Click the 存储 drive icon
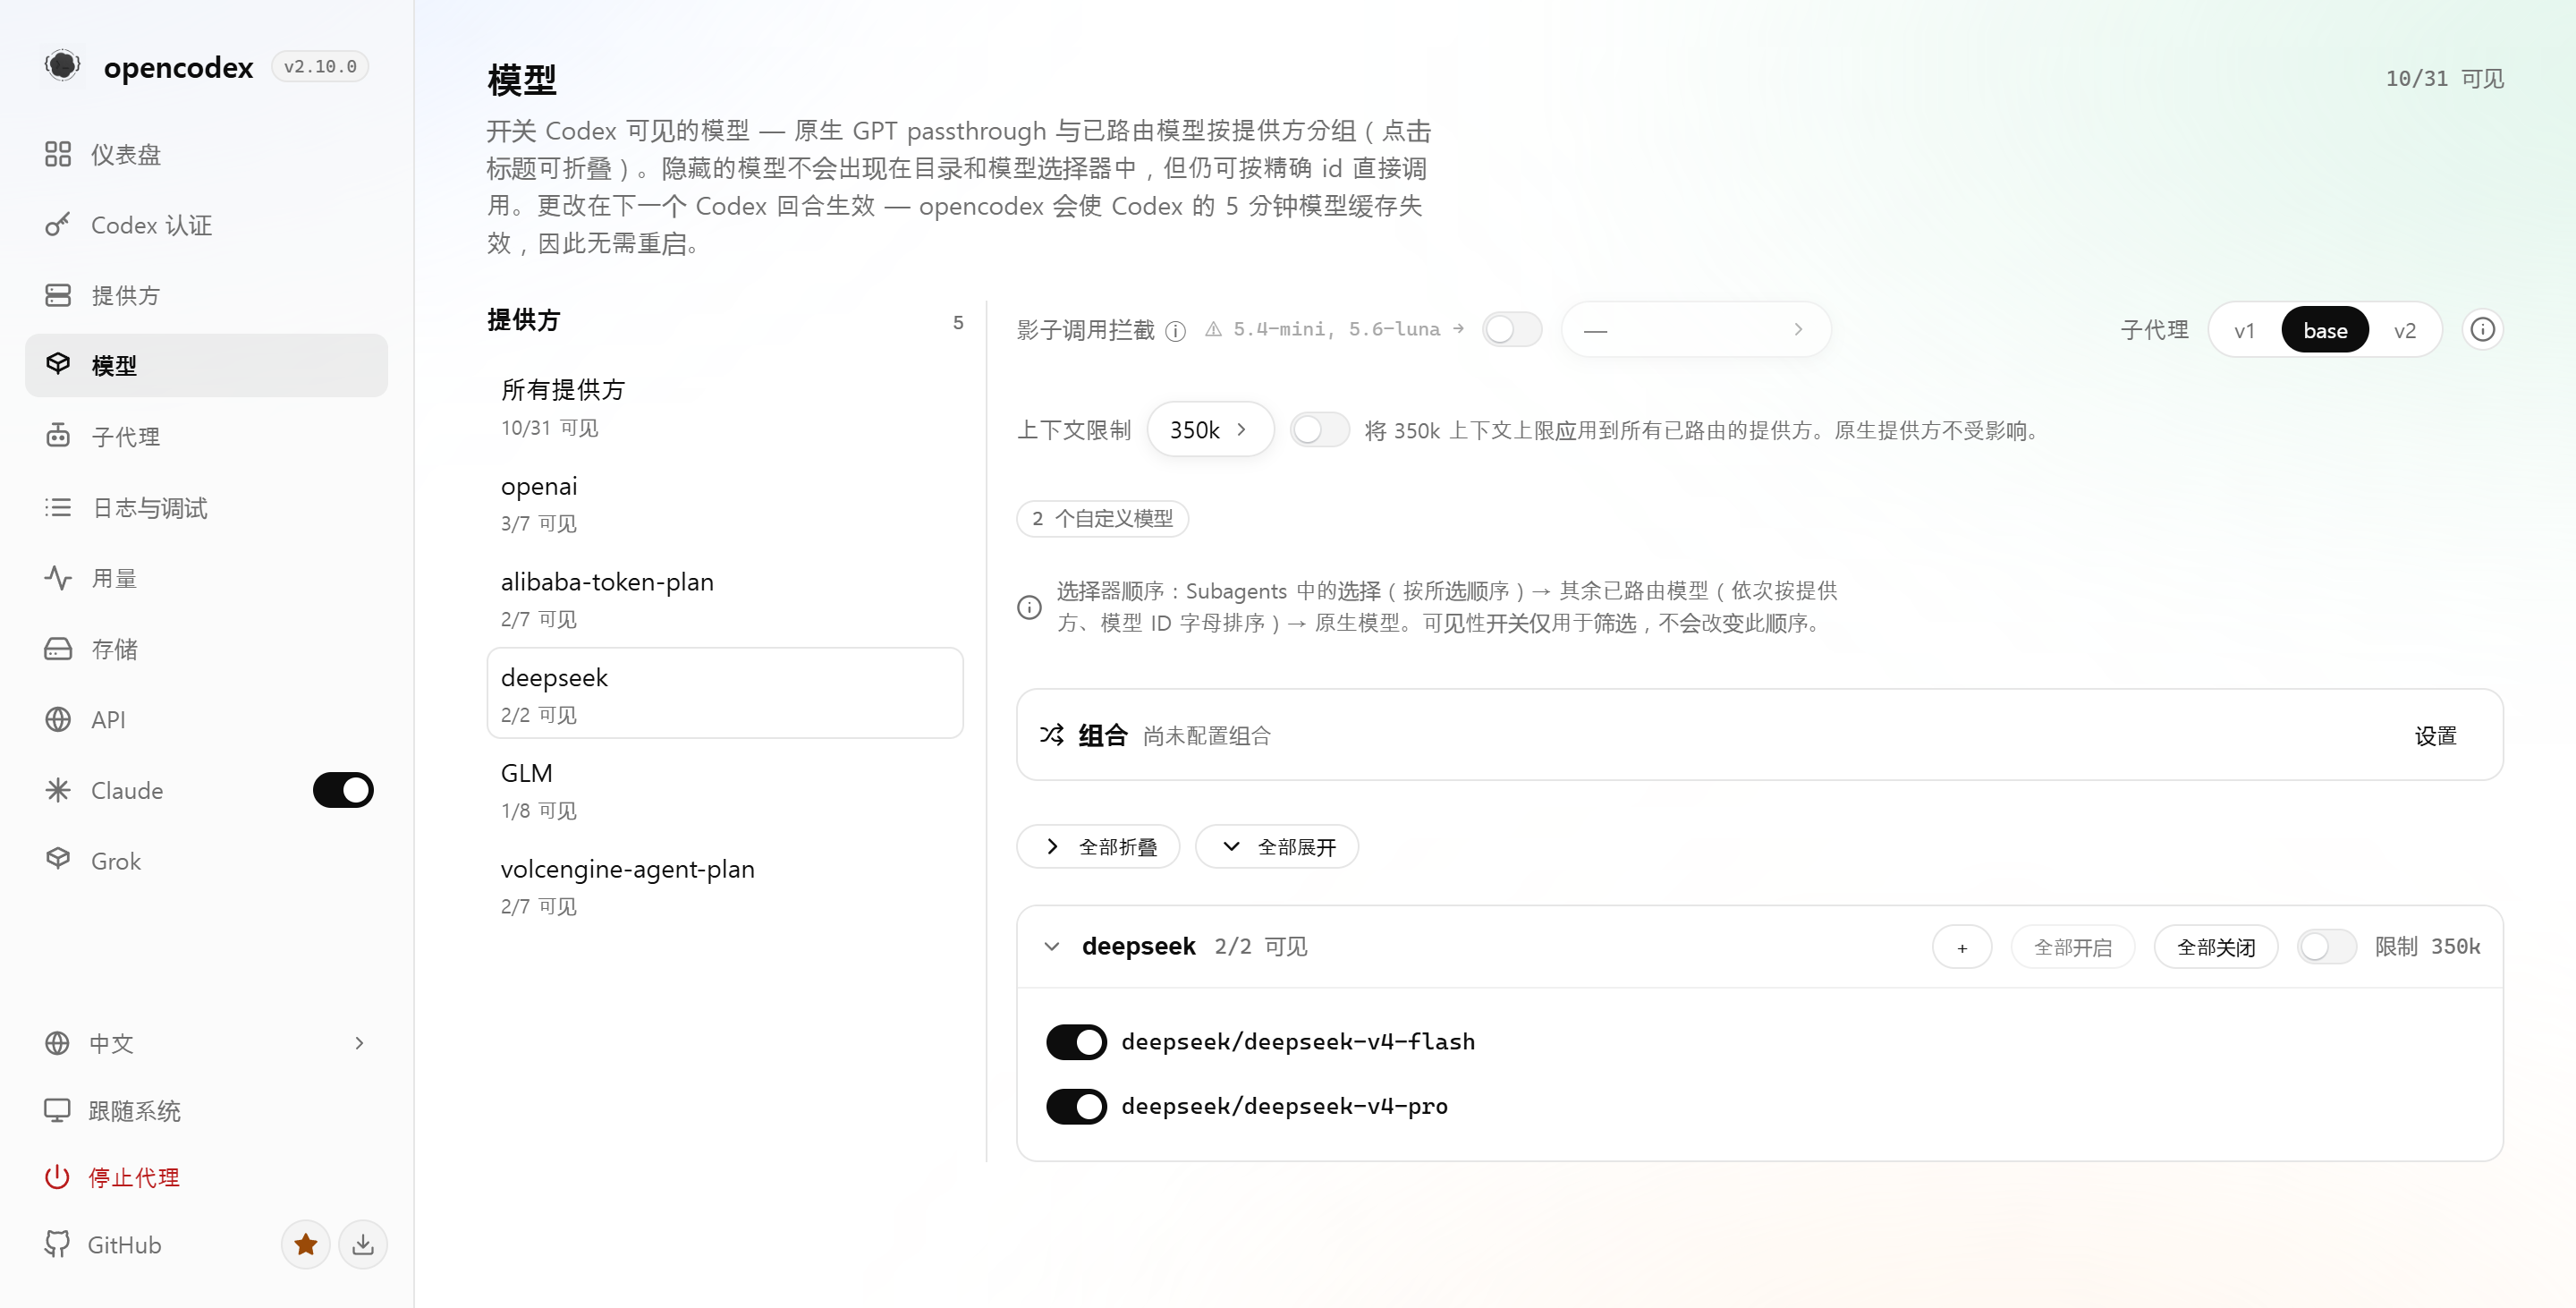The image size is (2576, 1308). [58, 649]
